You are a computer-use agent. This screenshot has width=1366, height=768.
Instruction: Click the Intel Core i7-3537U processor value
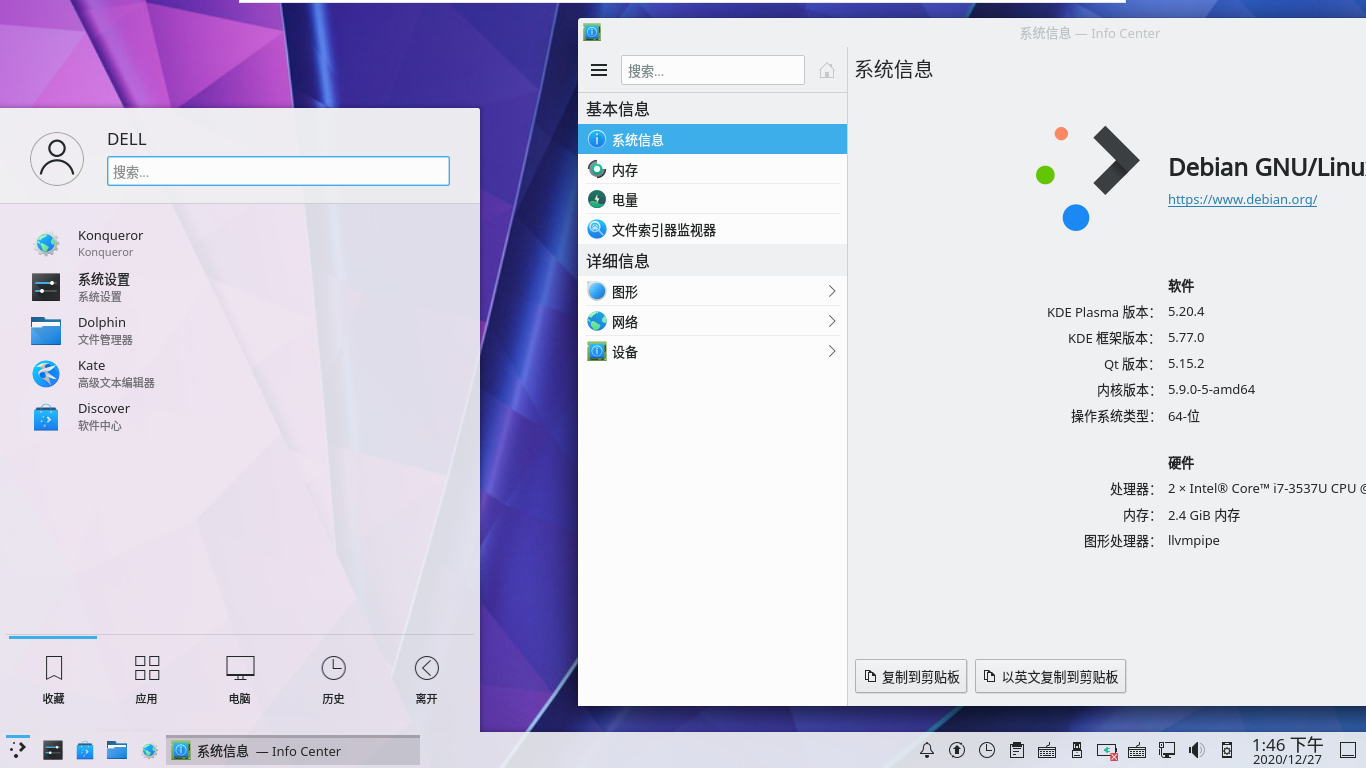tap(1267, 489)
